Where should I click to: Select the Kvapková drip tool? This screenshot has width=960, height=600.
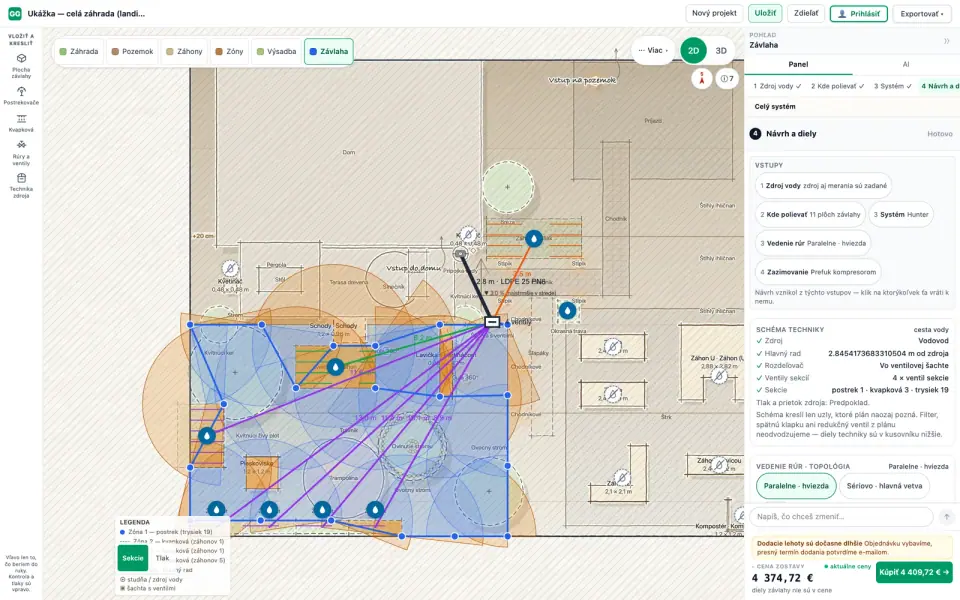(x=21, y=123)
